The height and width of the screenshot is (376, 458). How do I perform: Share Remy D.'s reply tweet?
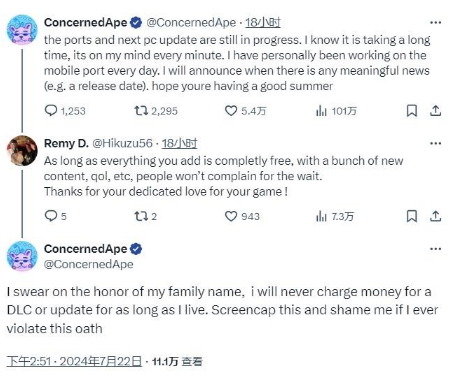pyautogui.click(x=435, y=216)
